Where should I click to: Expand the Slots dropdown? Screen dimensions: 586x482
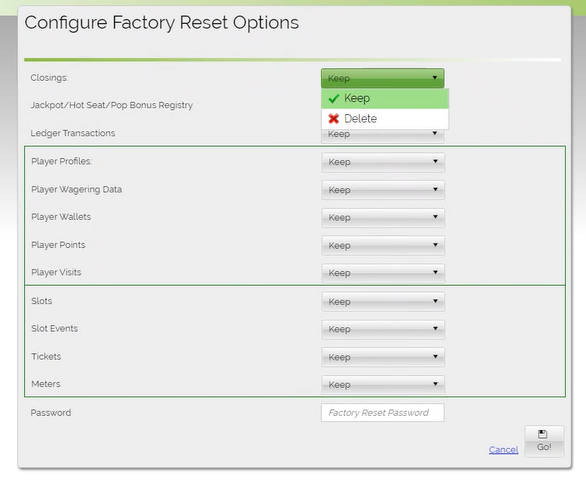pyautogui.click(x=383, y=302)
